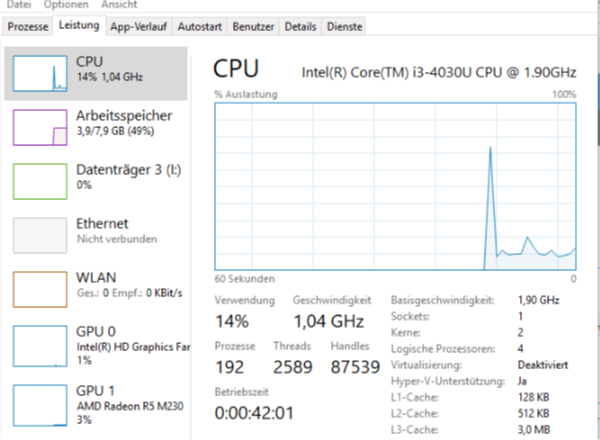Switch to the App-Verlauf tab
The image size is (600, 440).
[139, 26]
